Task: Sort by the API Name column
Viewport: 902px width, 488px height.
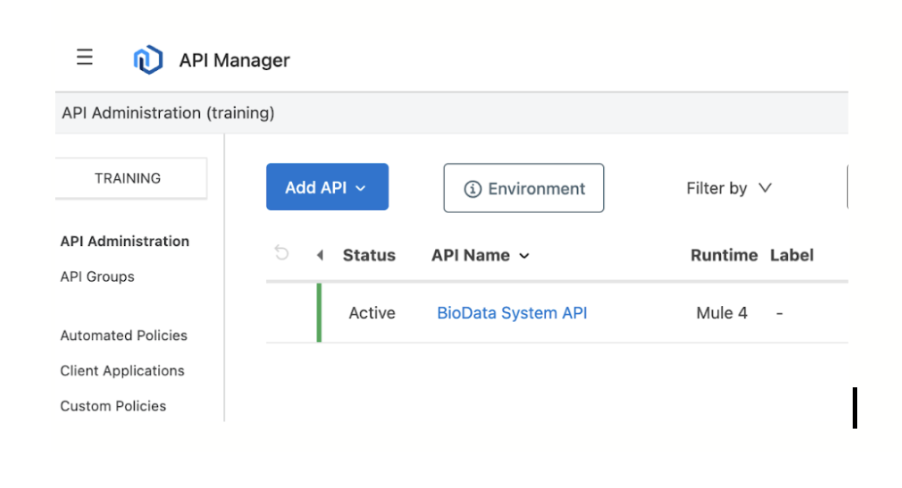Action: [480, 256]
